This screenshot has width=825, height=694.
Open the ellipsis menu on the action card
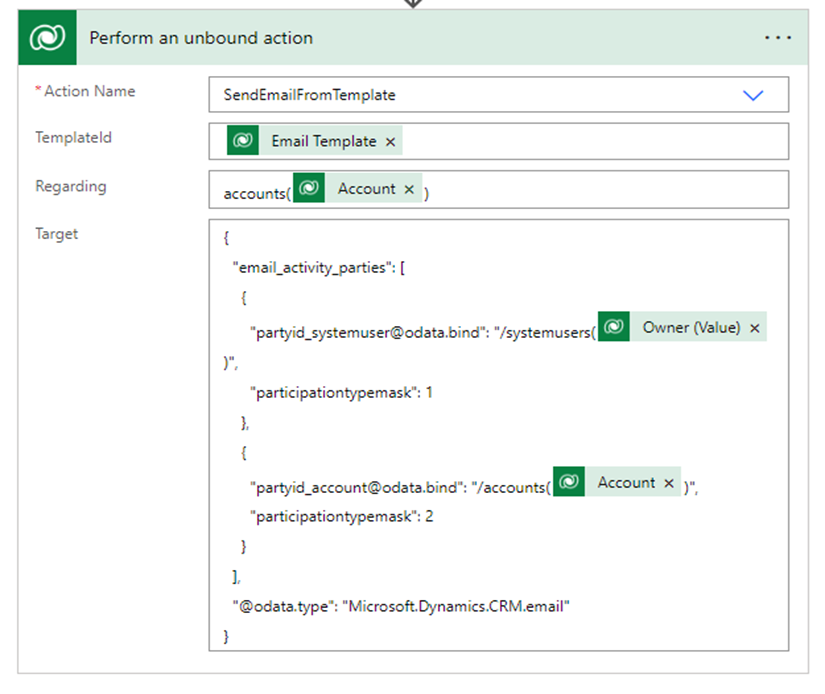click(x=776, y=38)
